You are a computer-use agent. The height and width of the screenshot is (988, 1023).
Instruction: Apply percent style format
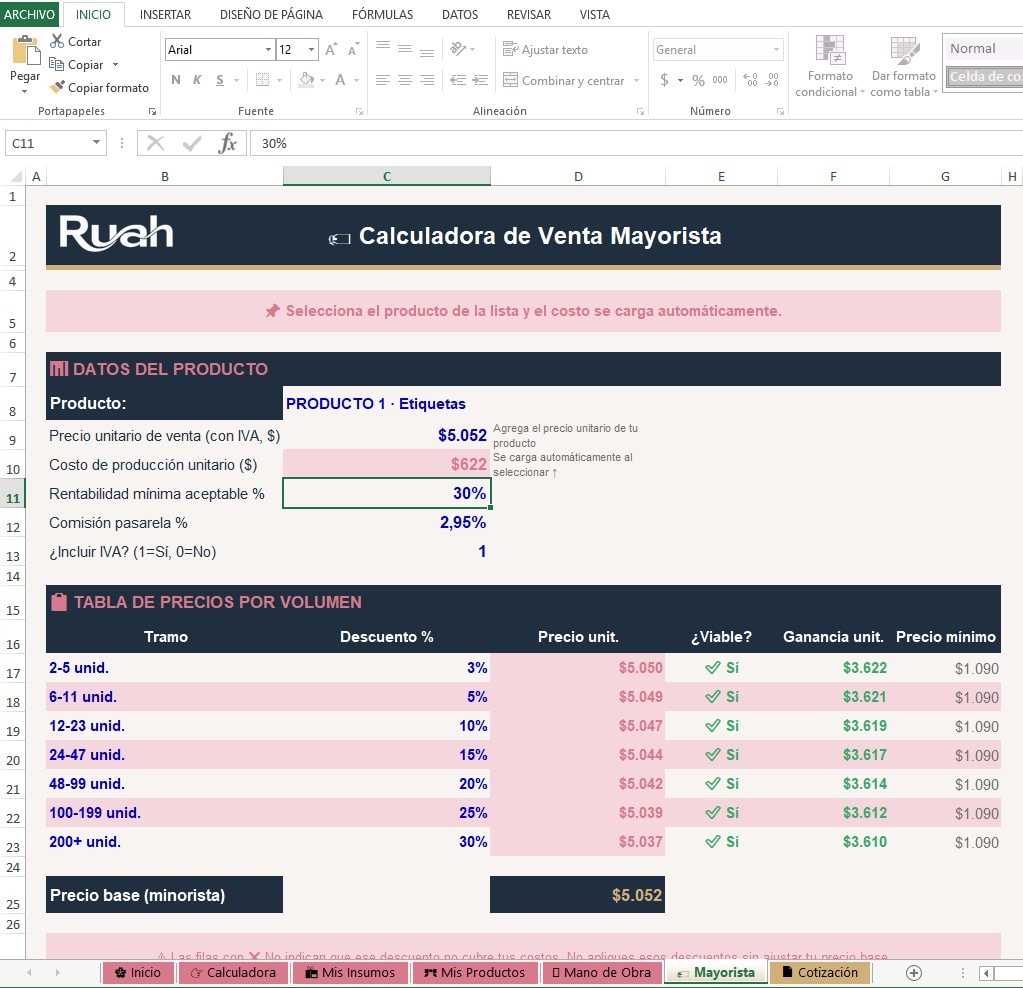coord(698,80)
